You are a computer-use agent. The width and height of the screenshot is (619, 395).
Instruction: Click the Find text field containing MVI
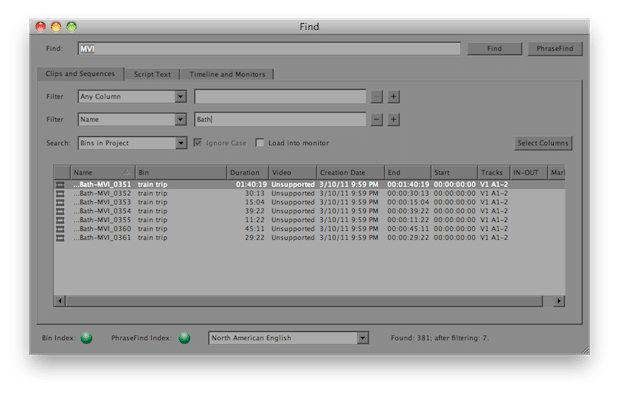269,49
